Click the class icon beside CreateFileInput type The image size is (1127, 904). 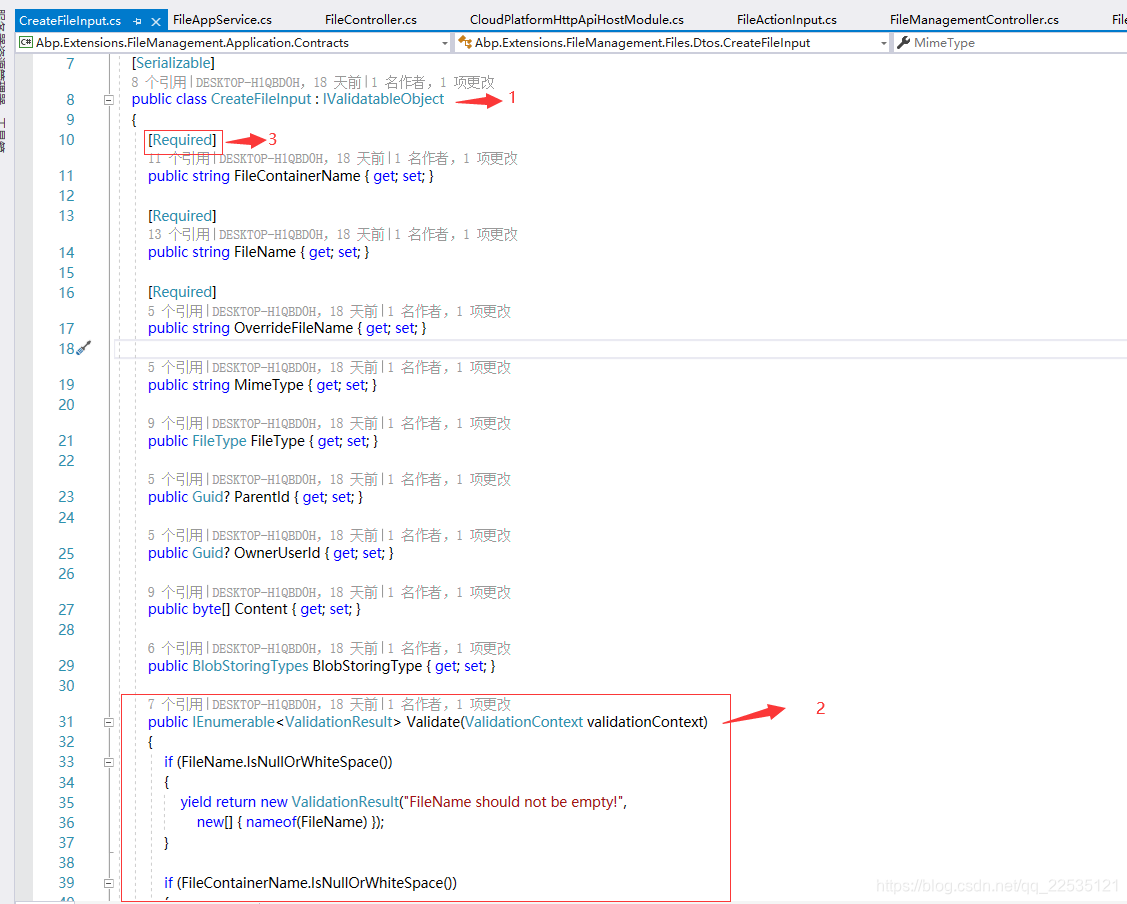click(465, 42)
